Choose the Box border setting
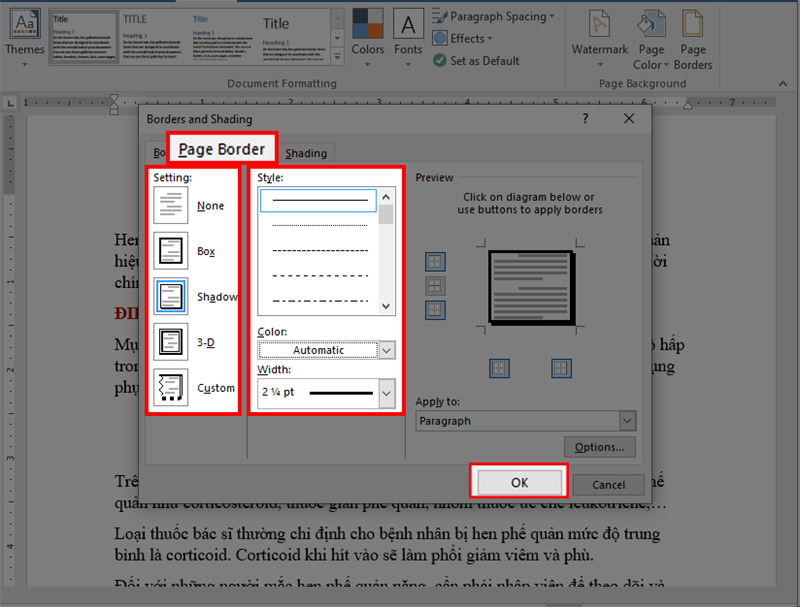Screen dimensions: 800x607 click(172, 251)
